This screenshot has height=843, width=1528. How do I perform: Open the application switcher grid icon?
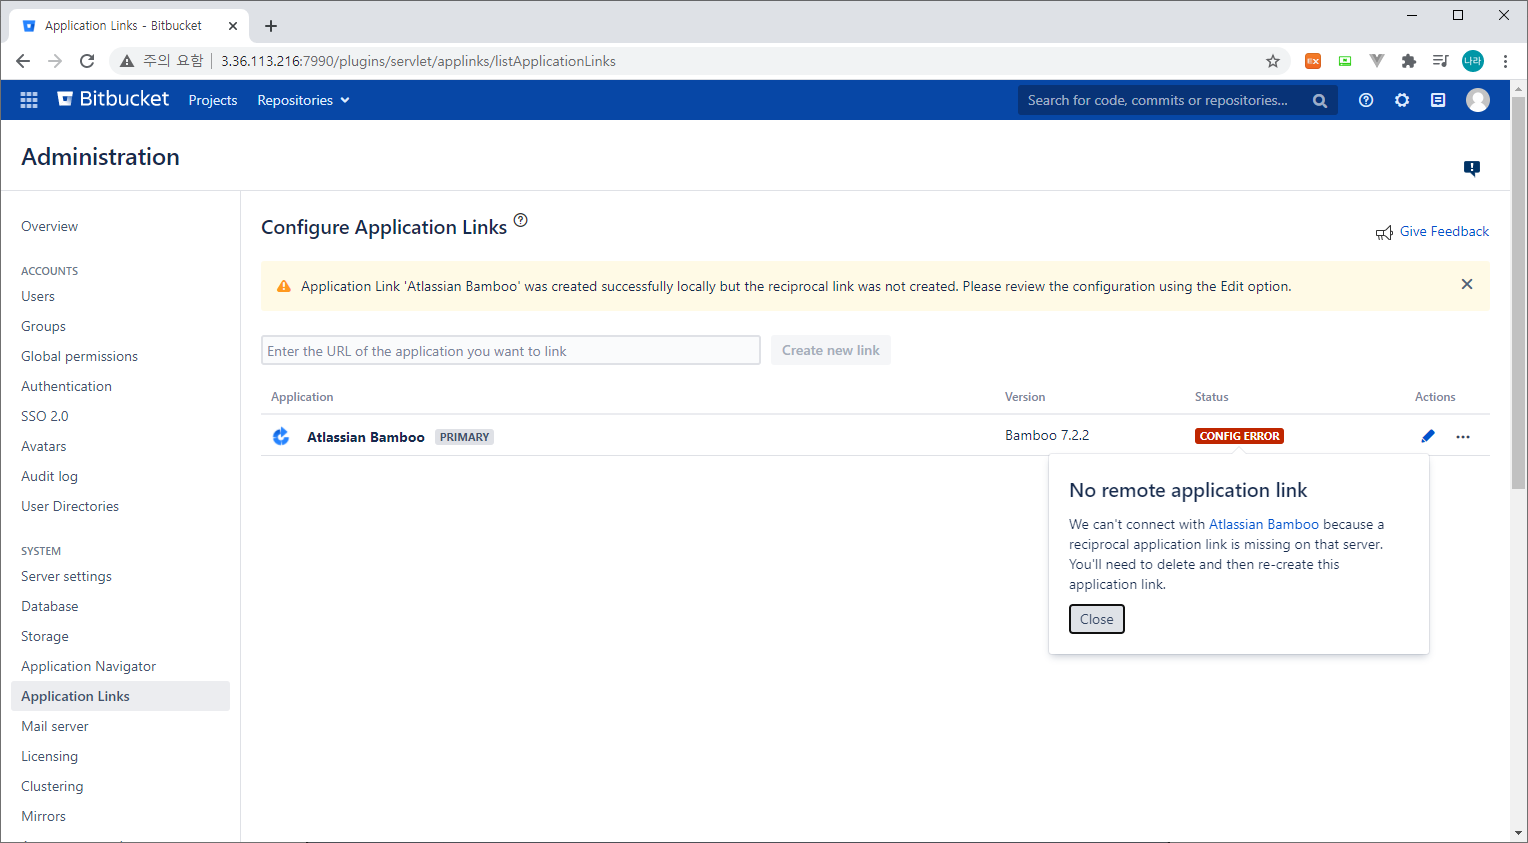tap(29, 100)
